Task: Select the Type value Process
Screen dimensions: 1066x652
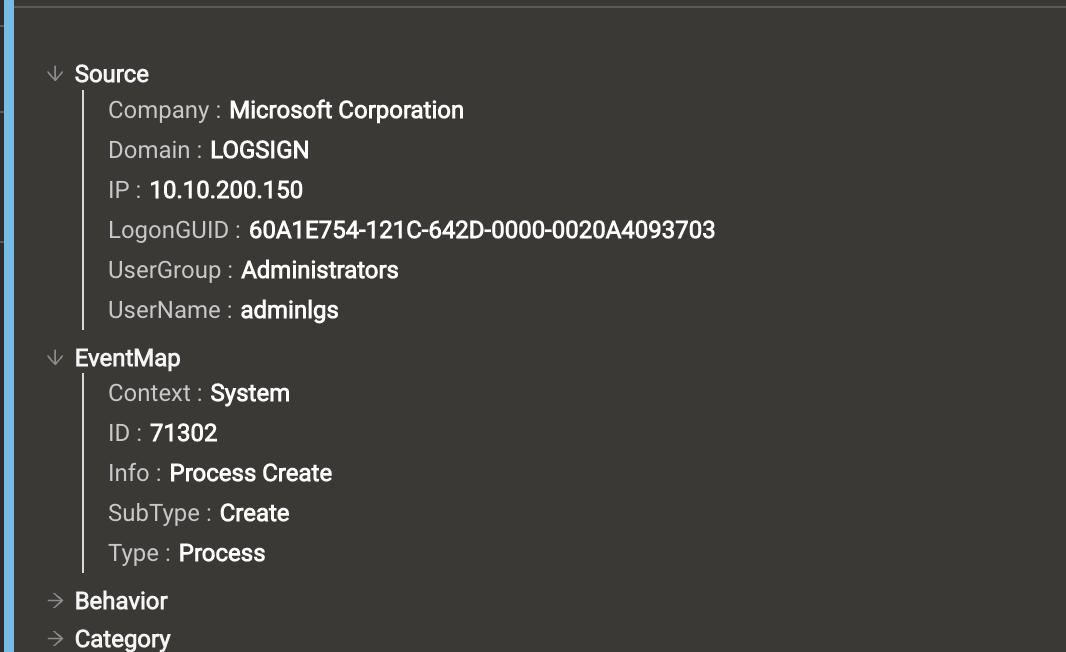Action: coord(222,553)
